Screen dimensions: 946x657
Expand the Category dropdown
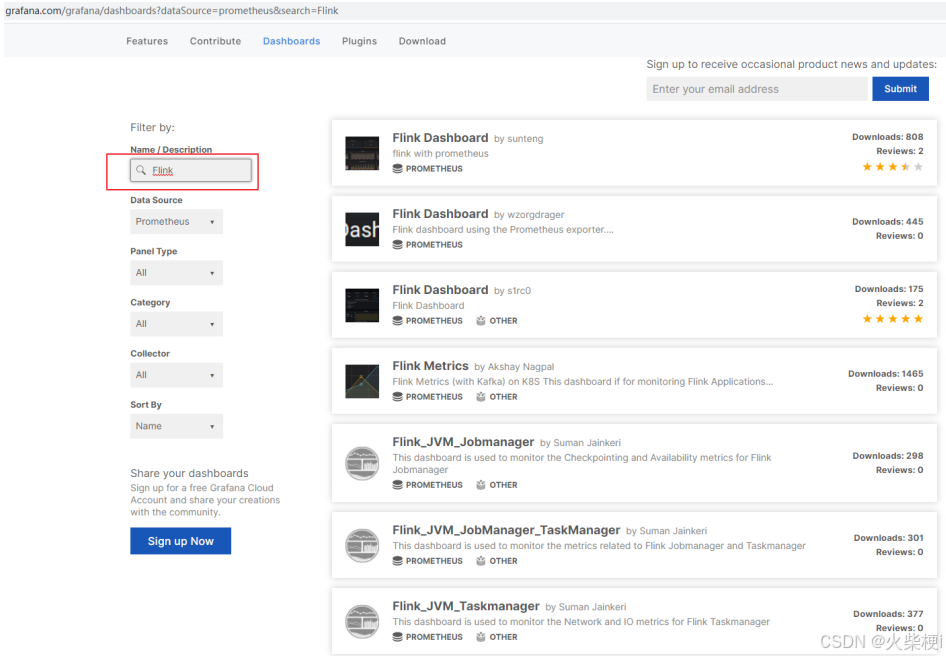[x=176, y=324]
